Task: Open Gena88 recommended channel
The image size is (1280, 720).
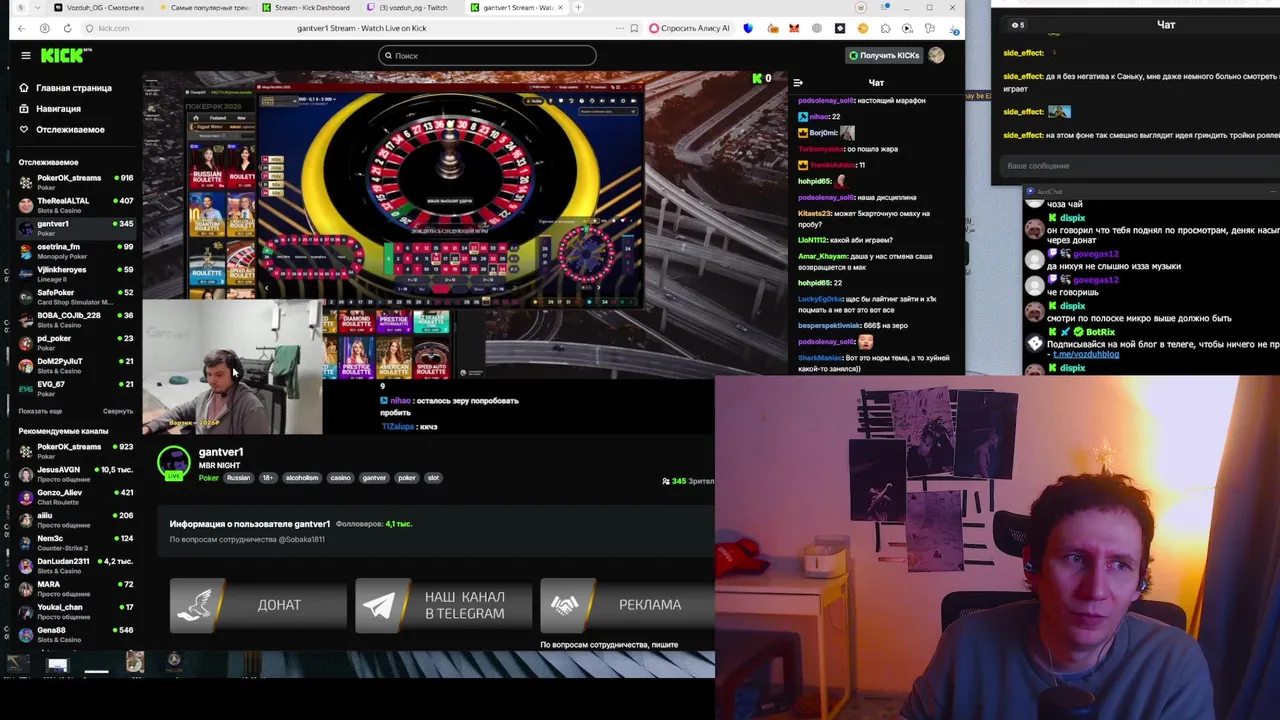Action: [76, 635]
